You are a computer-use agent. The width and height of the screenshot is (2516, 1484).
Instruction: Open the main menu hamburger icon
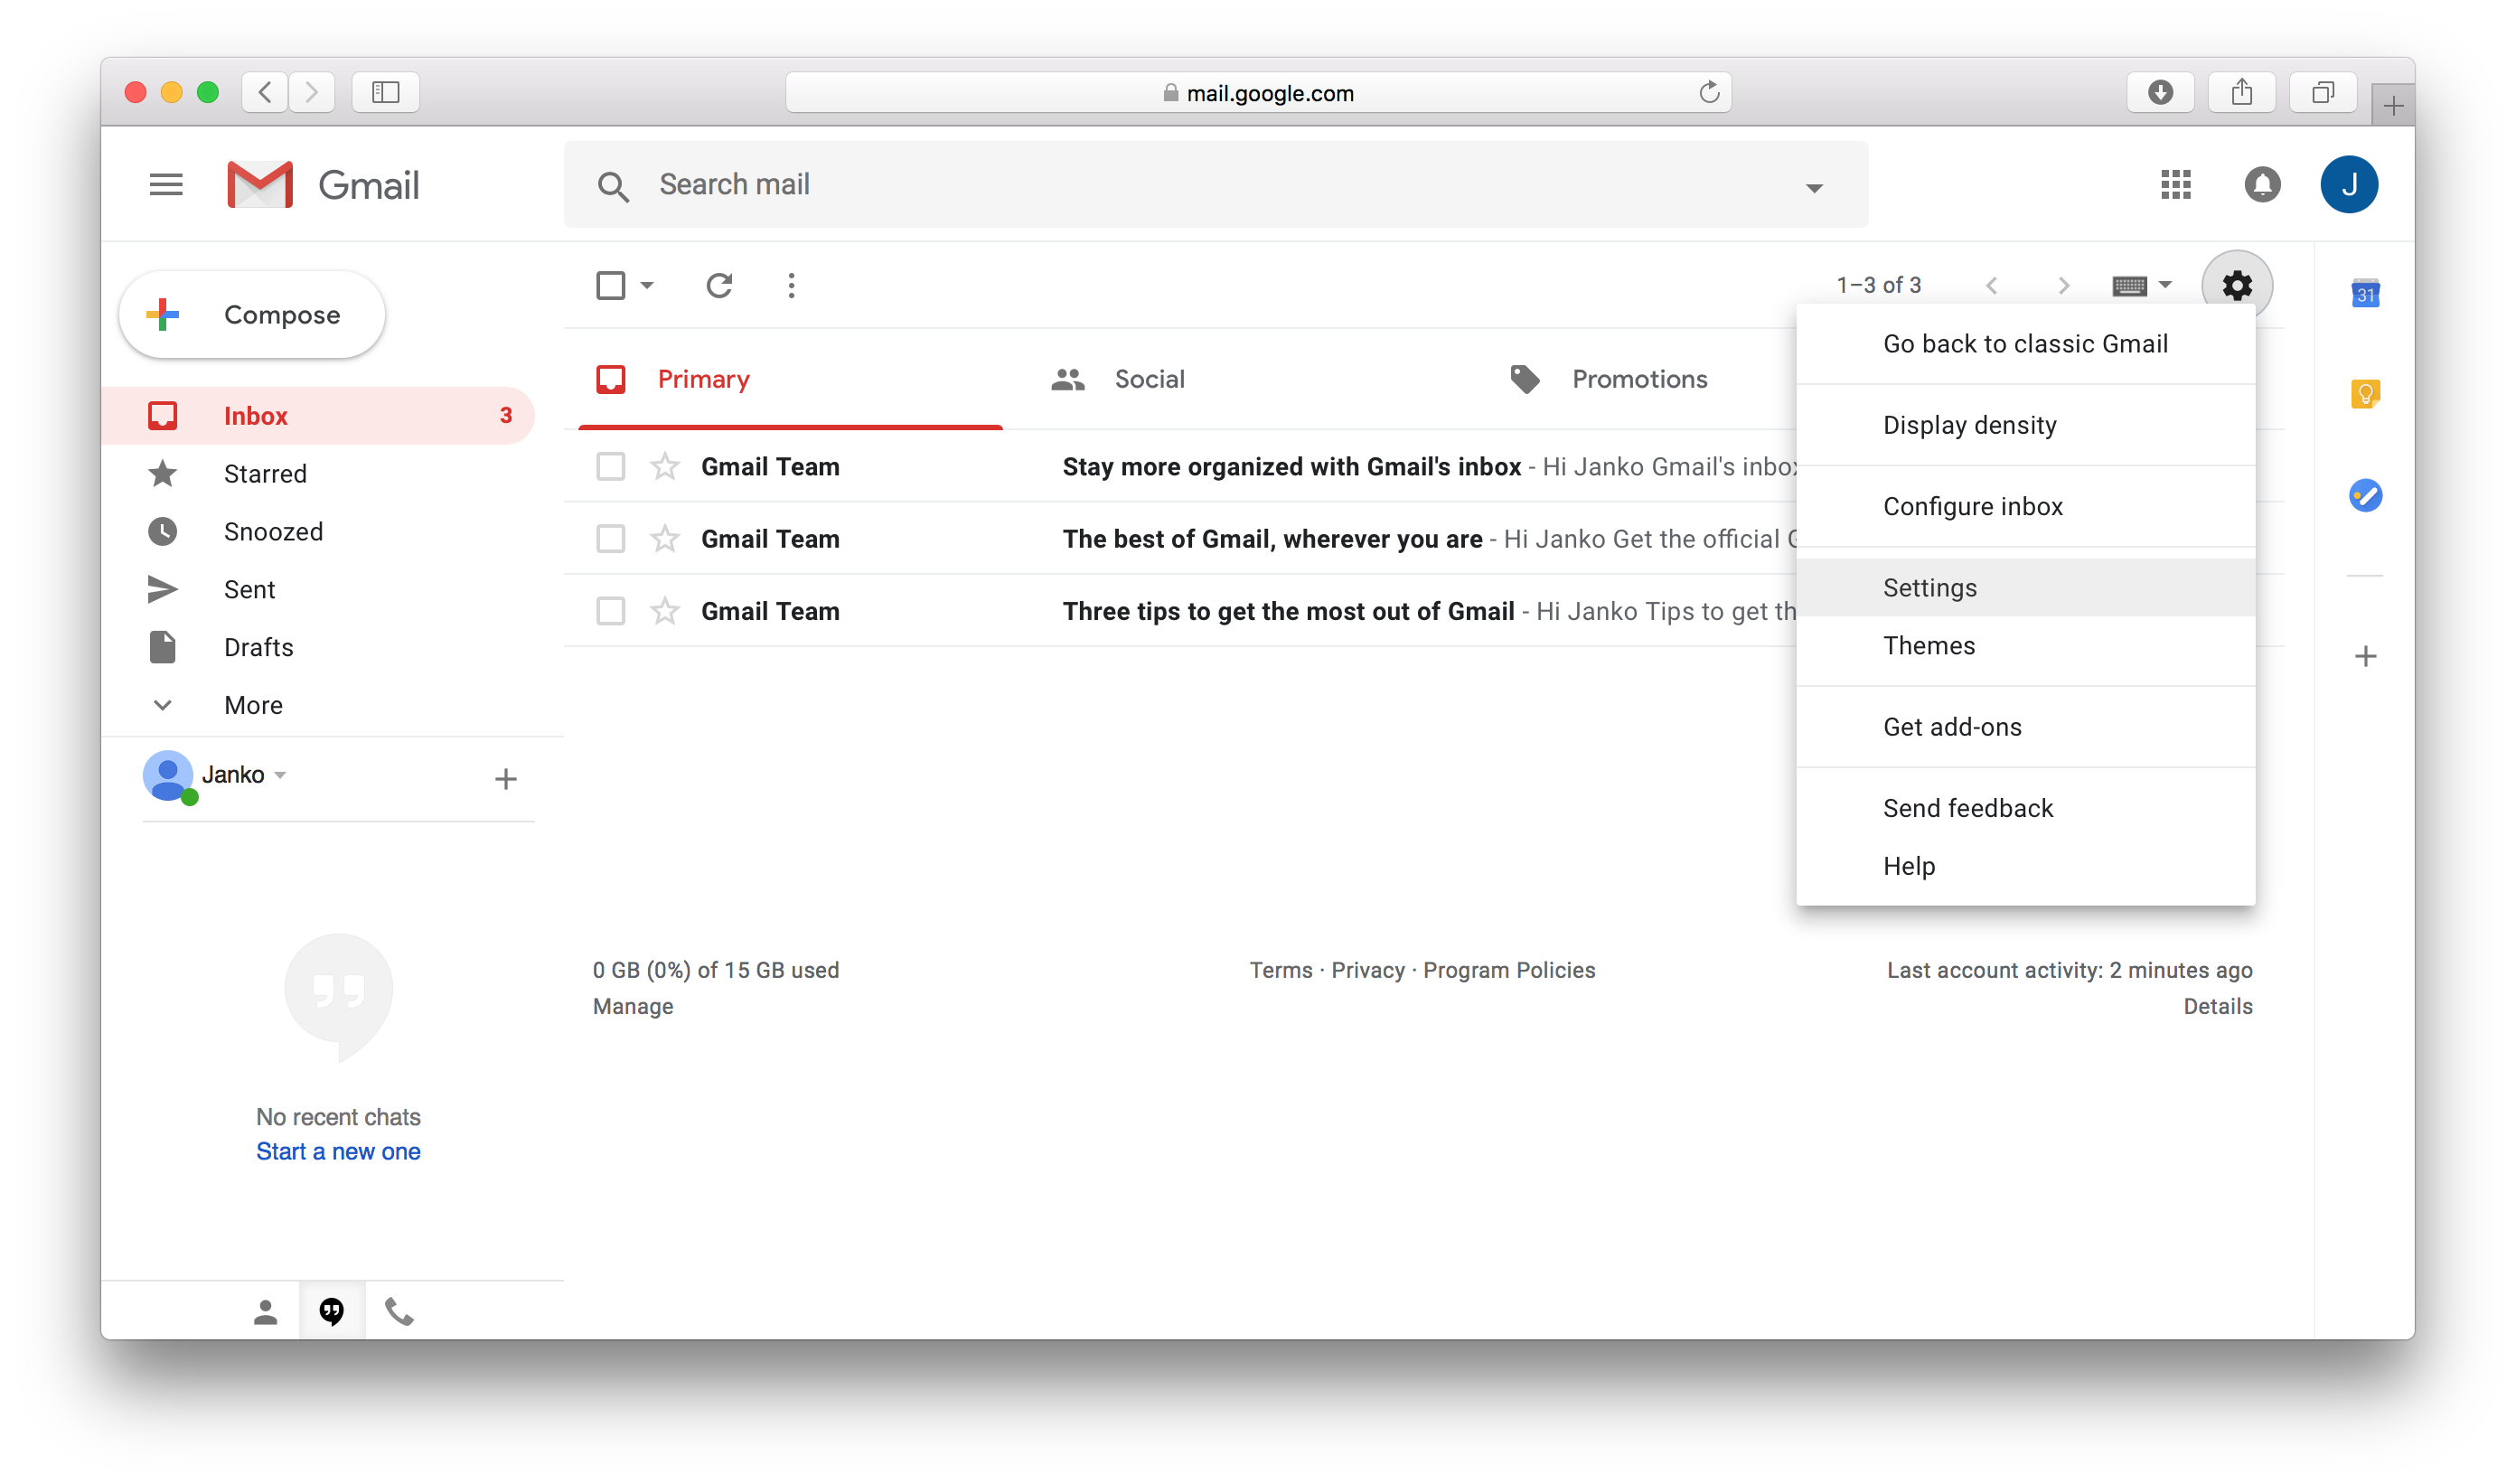[x=166, y=185]
